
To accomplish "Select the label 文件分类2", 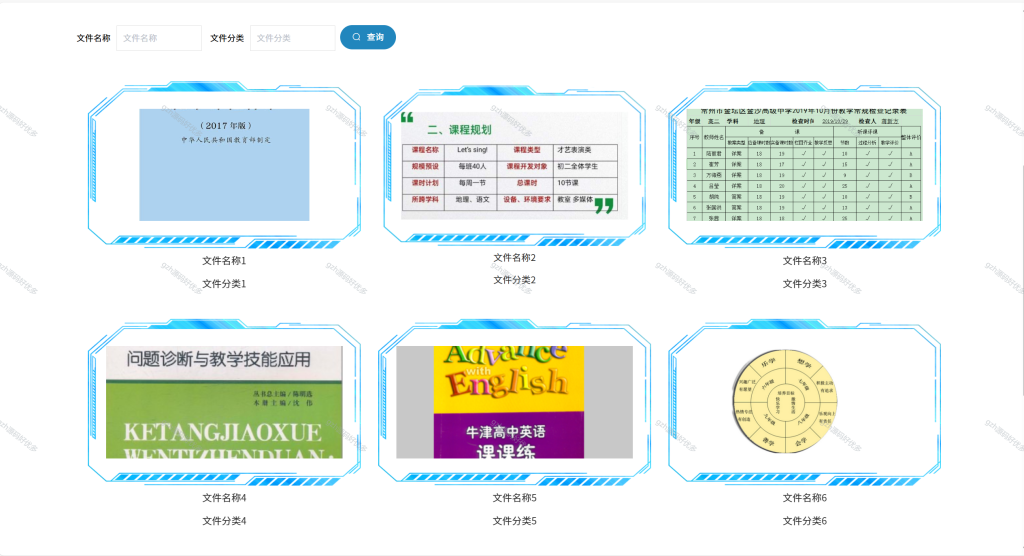I will point(515,280).
